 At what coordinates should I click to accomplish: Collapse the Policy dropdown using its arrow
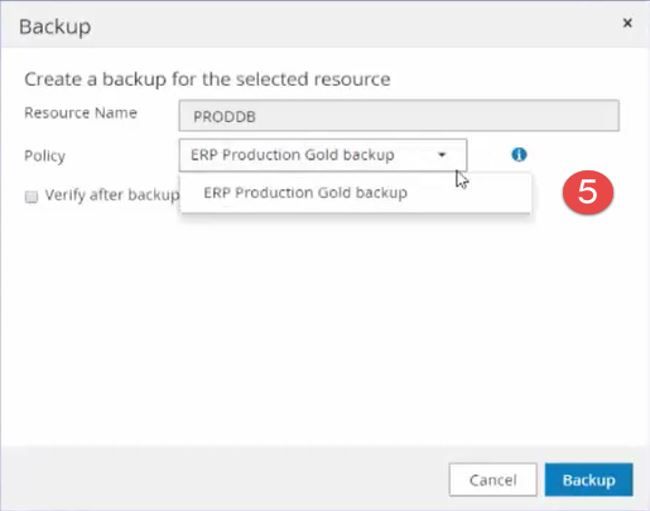pos(441,155)
